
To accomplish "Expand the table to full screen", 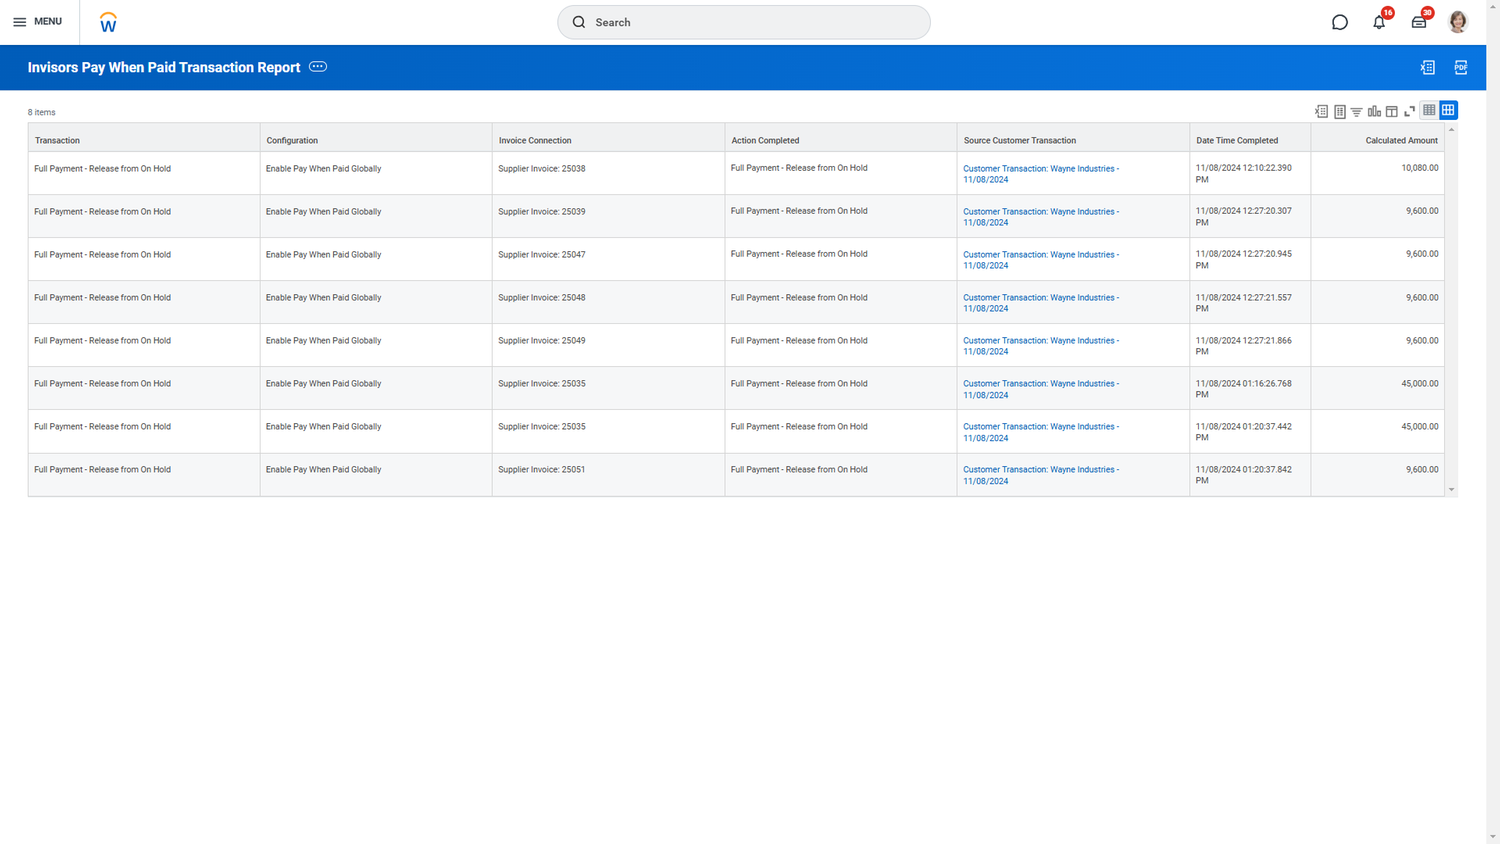I will (1409, 111).
